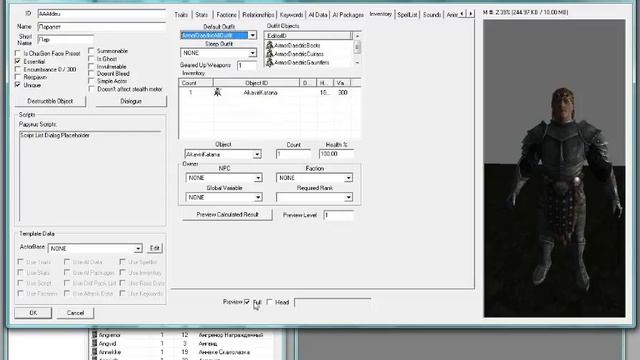The width and height of the screenshot is (640, 360).
Task: Click the Name input field
Action: 102,27
